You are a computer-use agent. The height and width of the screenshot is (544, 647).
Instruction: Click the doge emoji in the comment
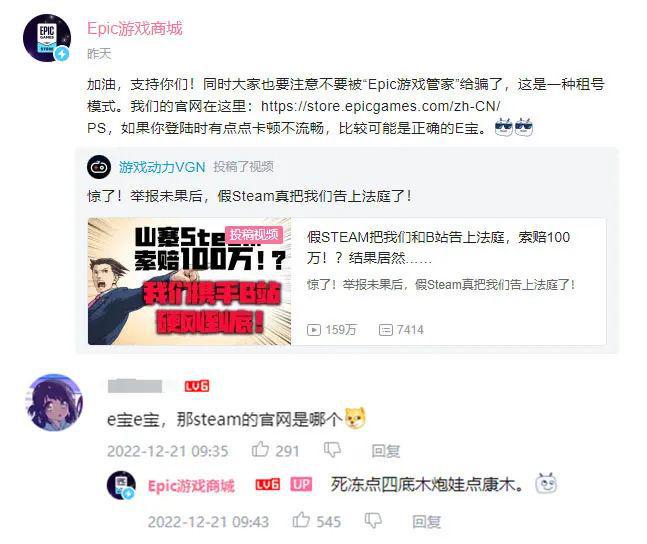coord(355,418)
